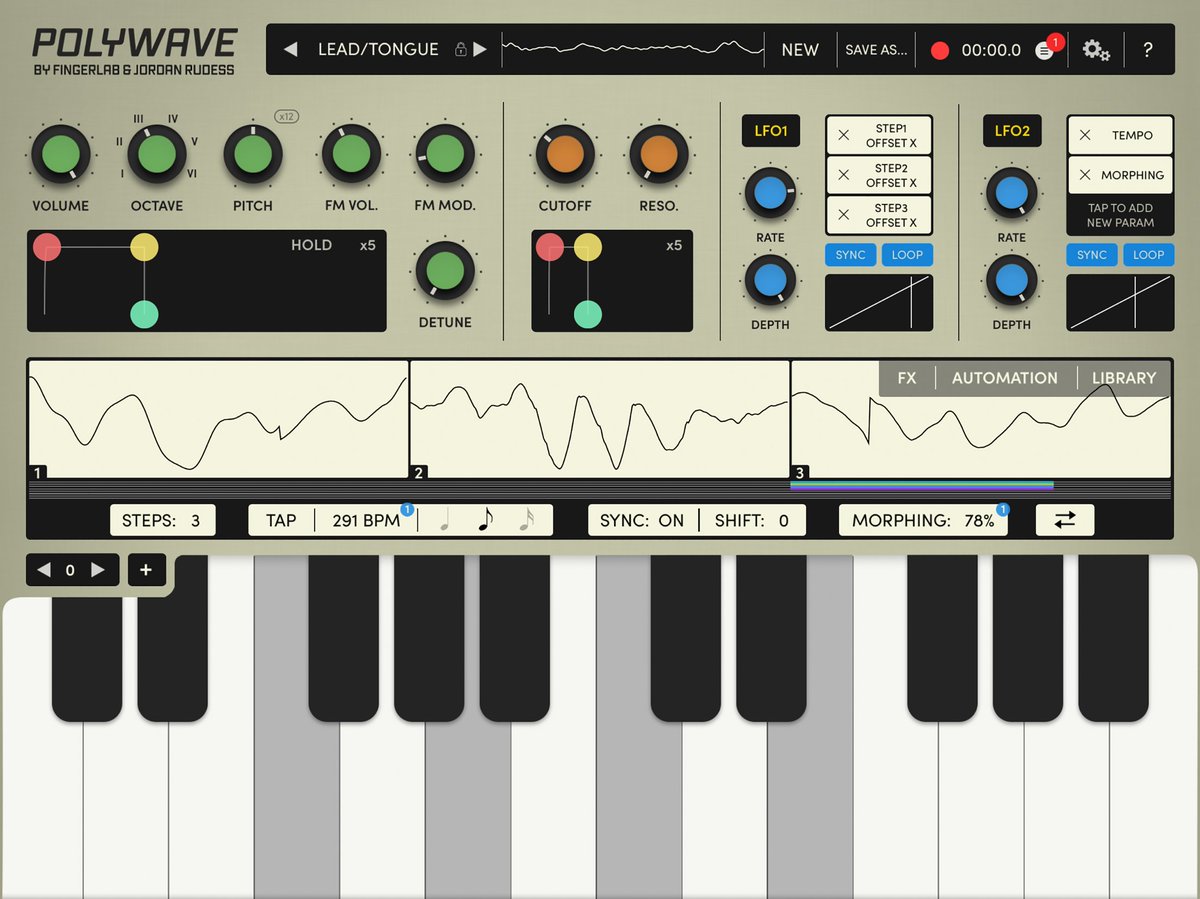This screenshot has height=899, width=1200.
Task: Open settings gears icon
Action: coord(1096,49)
